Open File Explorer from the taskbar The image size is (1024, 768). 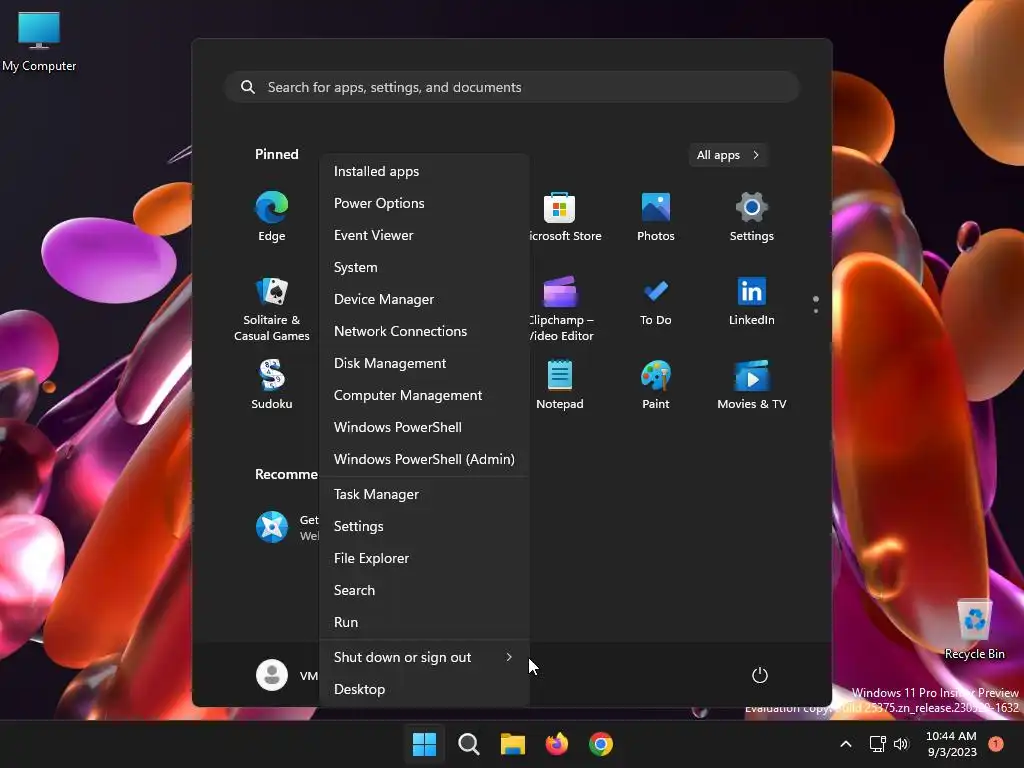[513, 744]
